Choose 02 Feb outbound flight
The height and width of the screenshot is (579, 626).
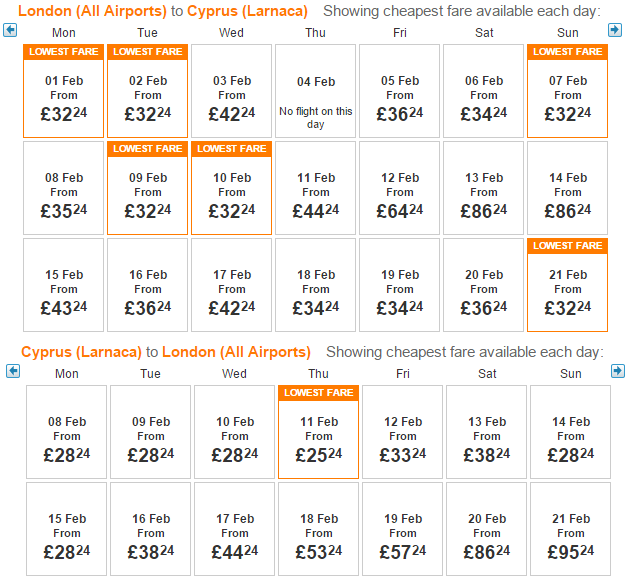(147, 91)
